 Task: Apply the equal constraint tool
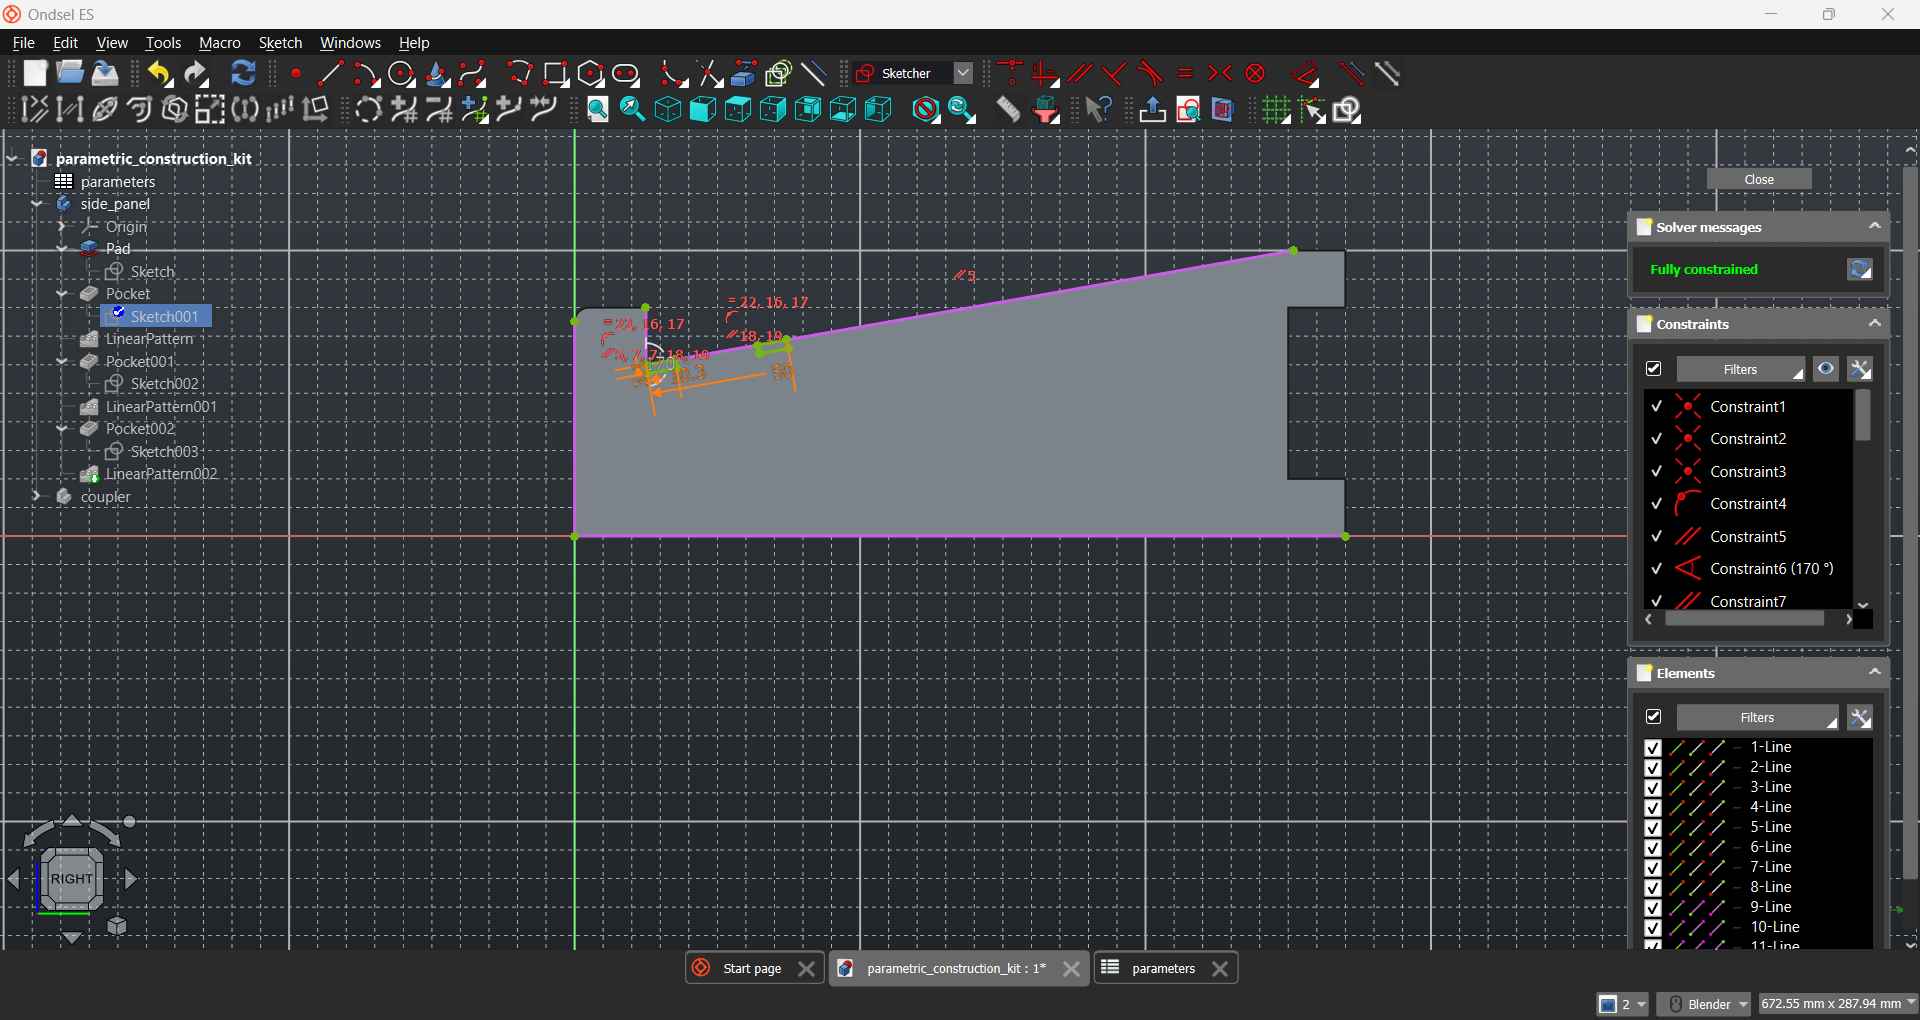coord(1185,74)
